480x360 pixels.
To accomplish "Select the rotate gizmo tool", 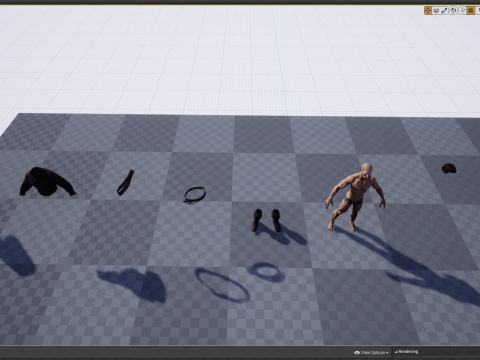I will point(436,11).
